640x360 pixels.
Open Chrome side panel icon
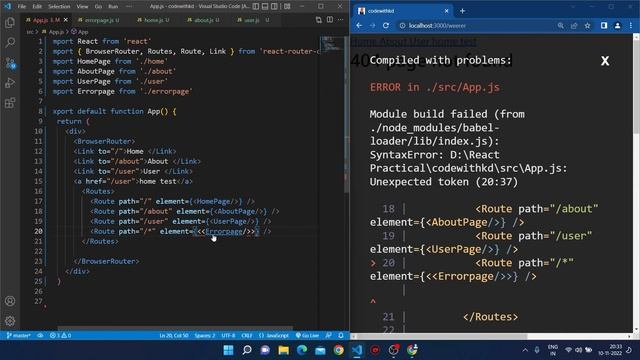pyautogui.click(x=604, y=25)
